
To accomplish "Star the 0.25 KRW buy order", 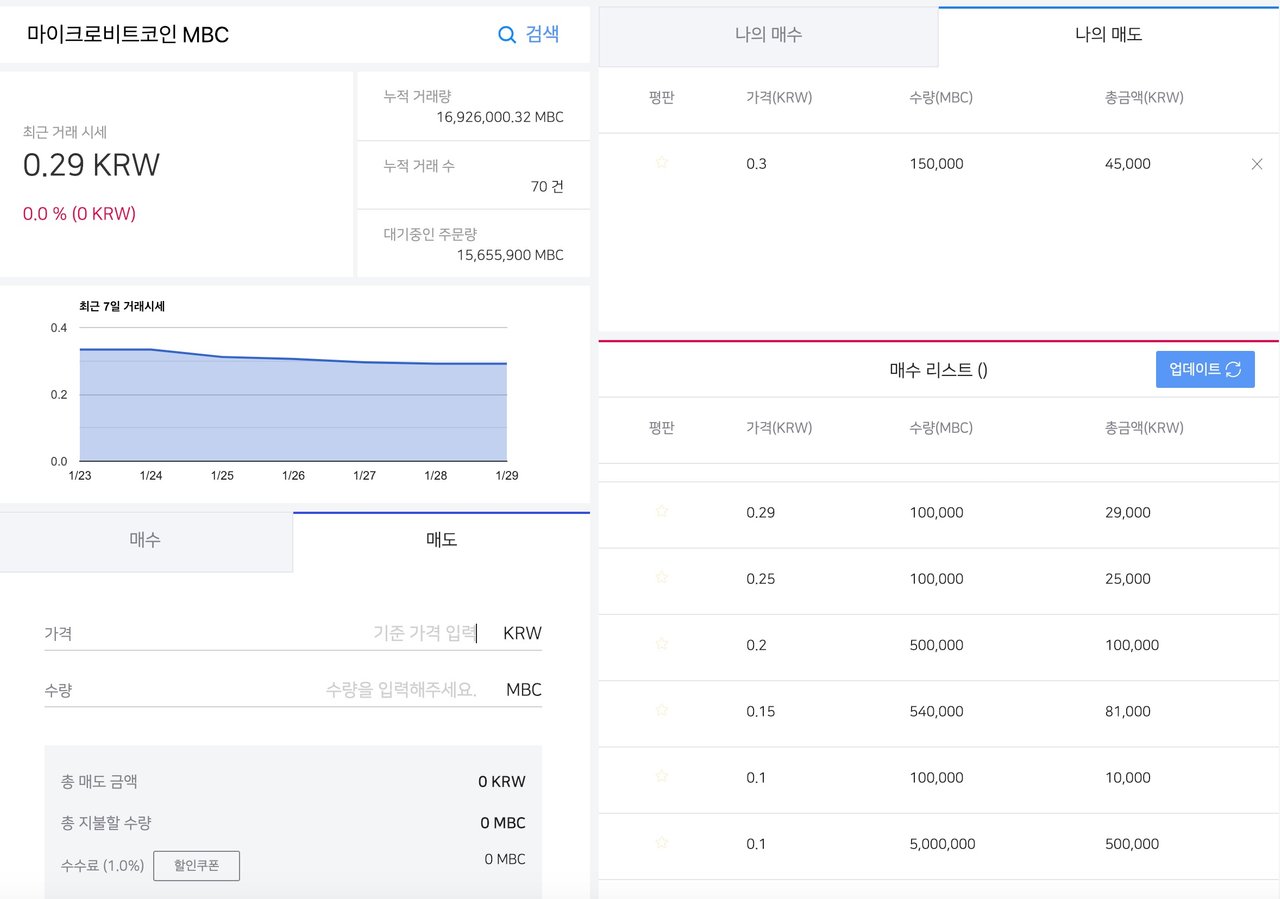I will click(x=661, y=579).
